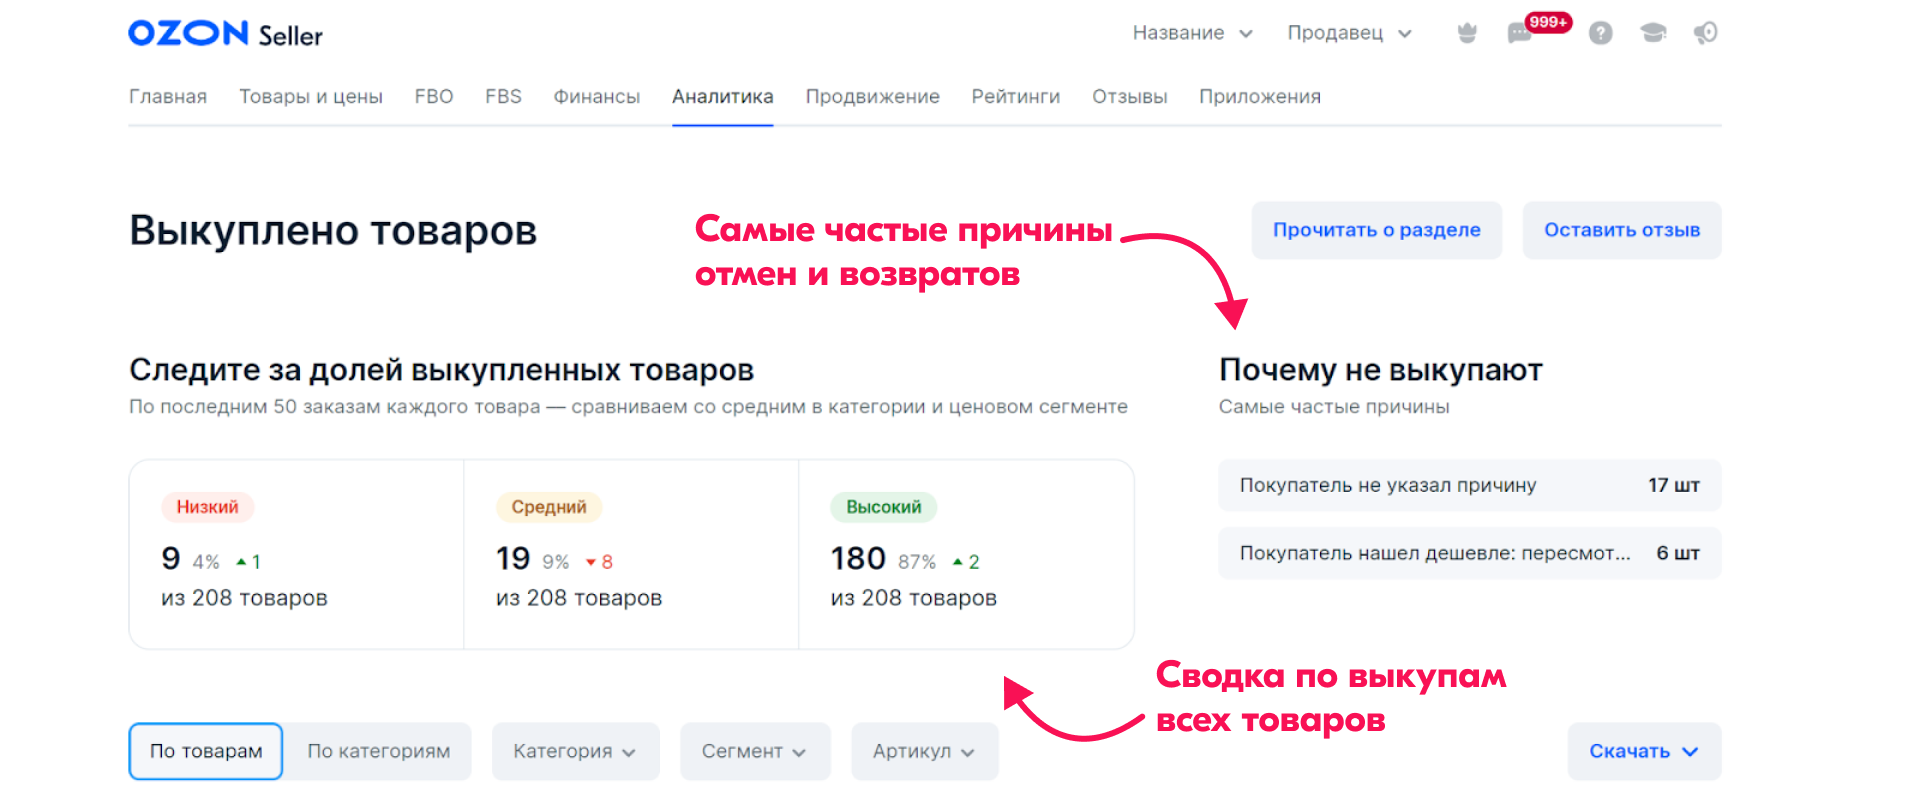Click the crown premium icon
This screenshot has height=800, width=1920.
coord(1467,33)
